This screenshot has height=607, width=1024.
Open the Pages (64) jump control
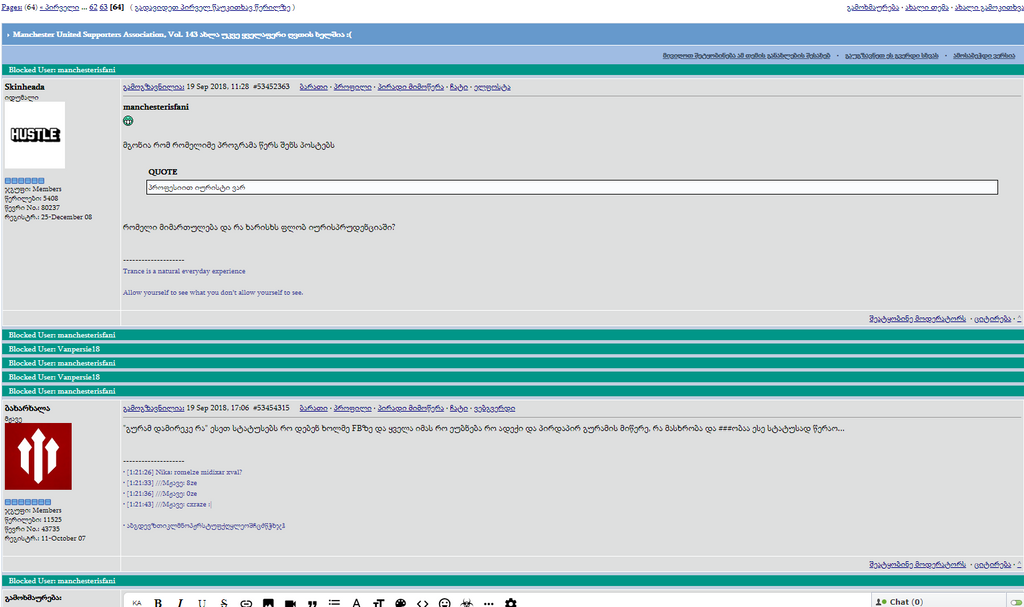(x=11, y=7)
